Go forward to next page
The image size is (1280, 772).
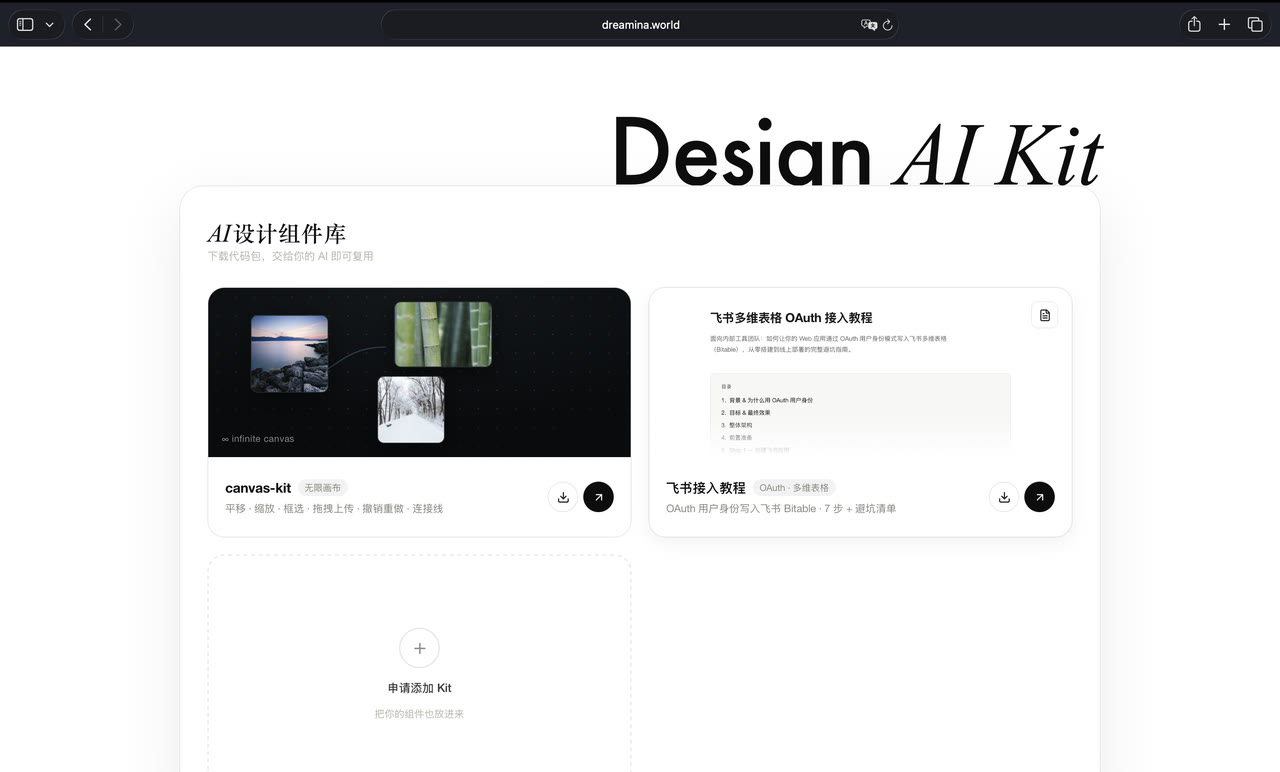pyautogui.click(x=118, y=24)
